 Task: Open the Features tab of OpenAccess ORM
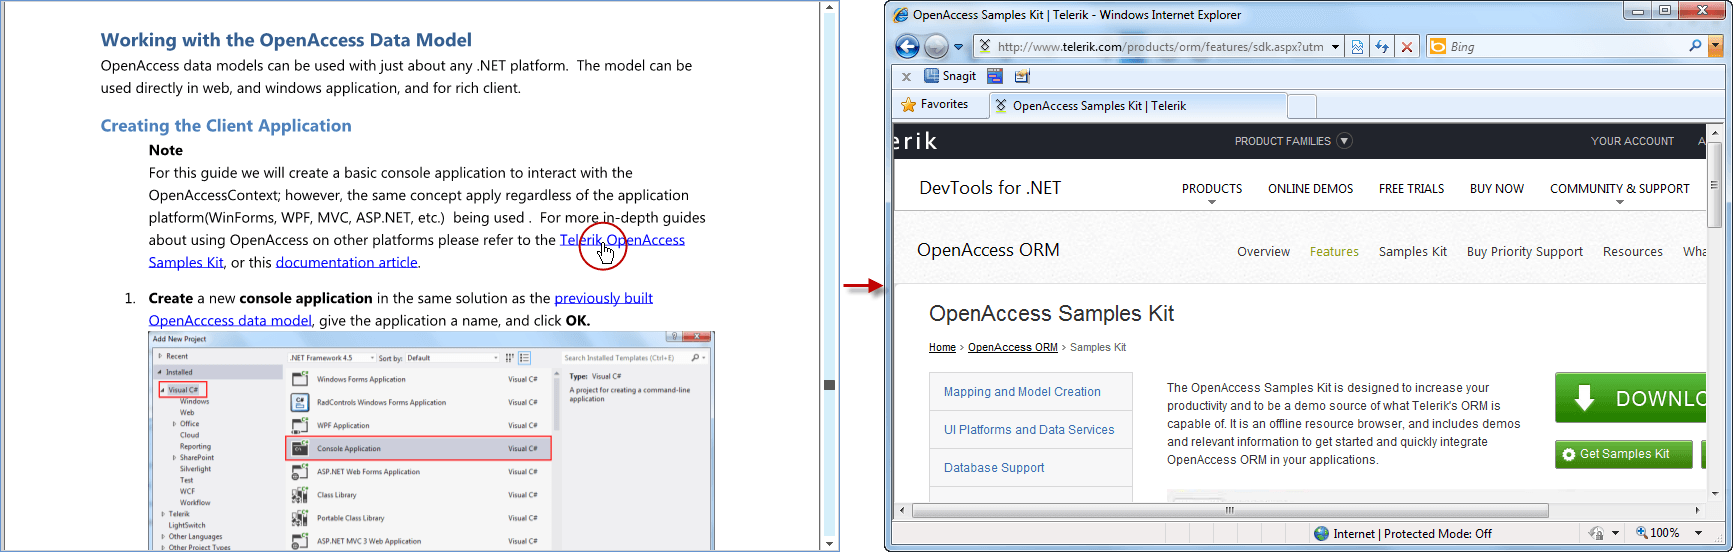pyautogui.click(x=1334, y=252)
